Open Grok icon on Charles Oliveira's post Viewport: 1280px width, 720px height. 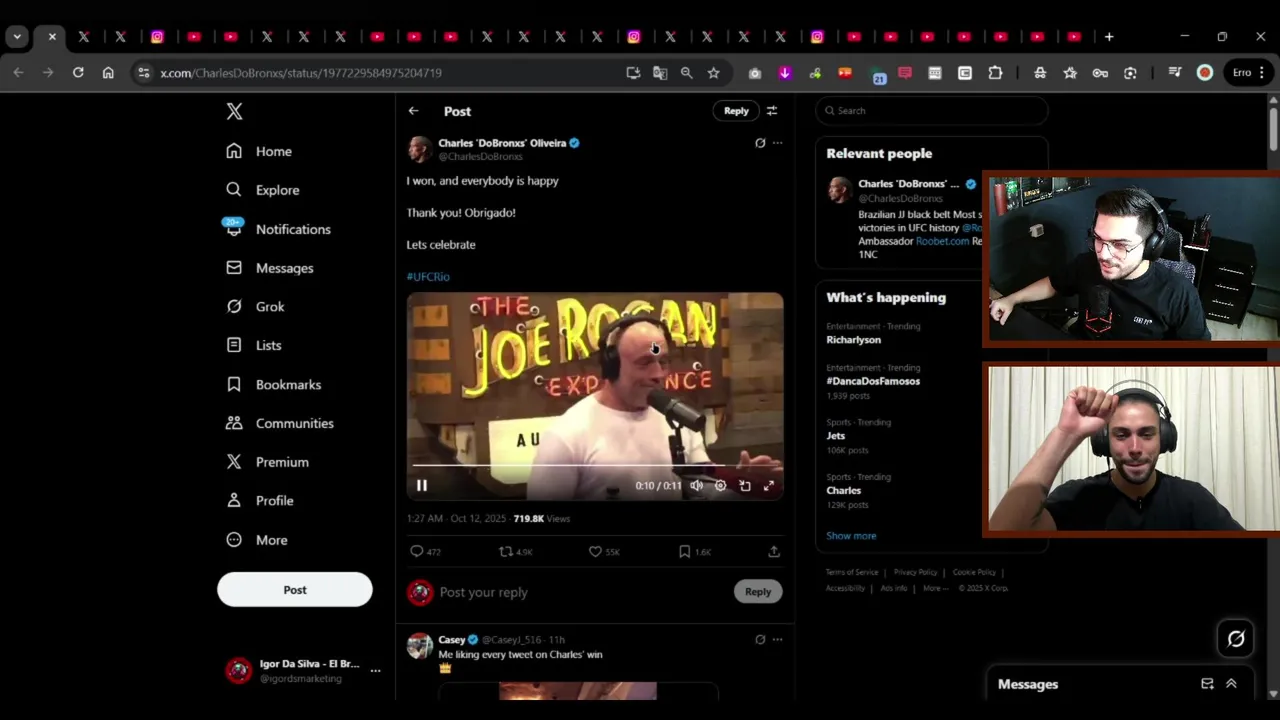(760, 143)
